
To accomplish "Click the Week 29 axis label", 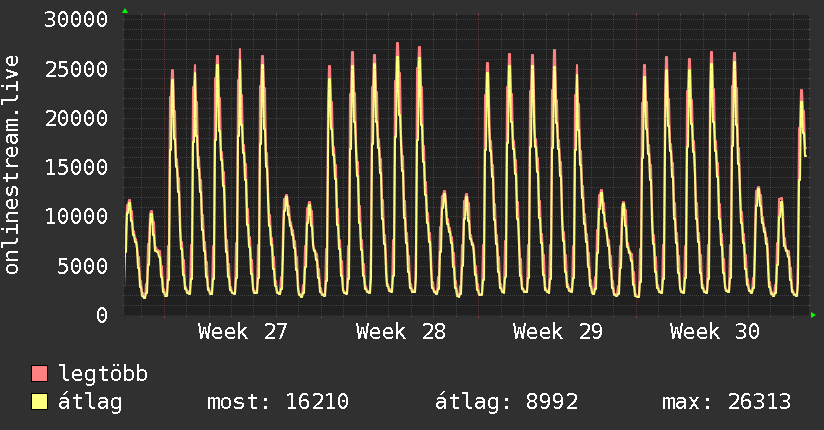I will pos(558,332).
